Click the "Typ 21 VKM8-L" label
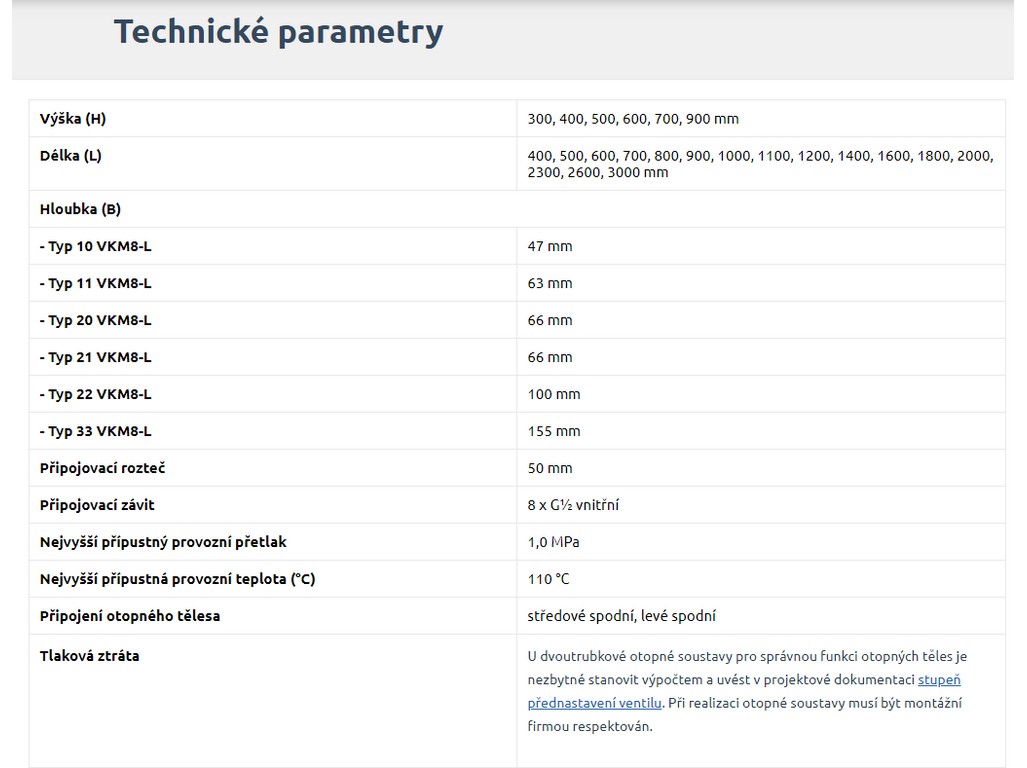Screen dimensions: 1027x768 96,357
